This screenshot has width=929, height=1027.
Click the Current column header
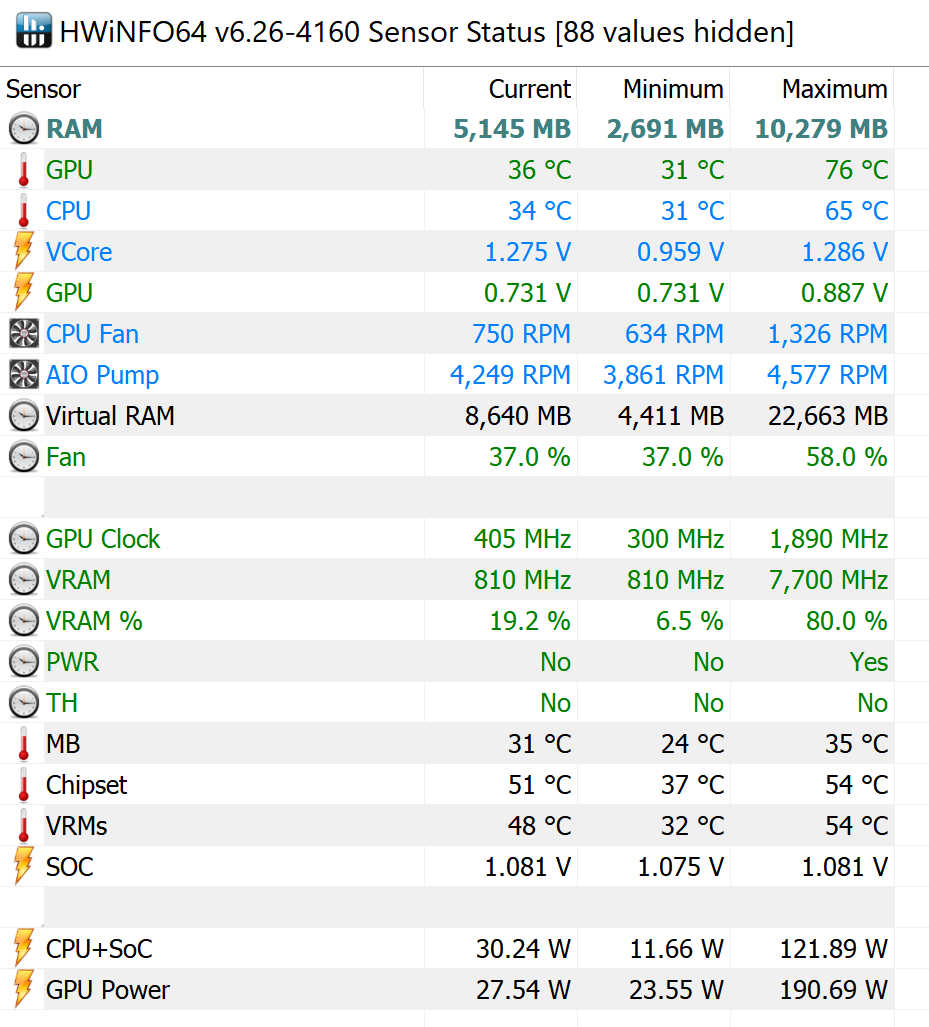point(529,89)
